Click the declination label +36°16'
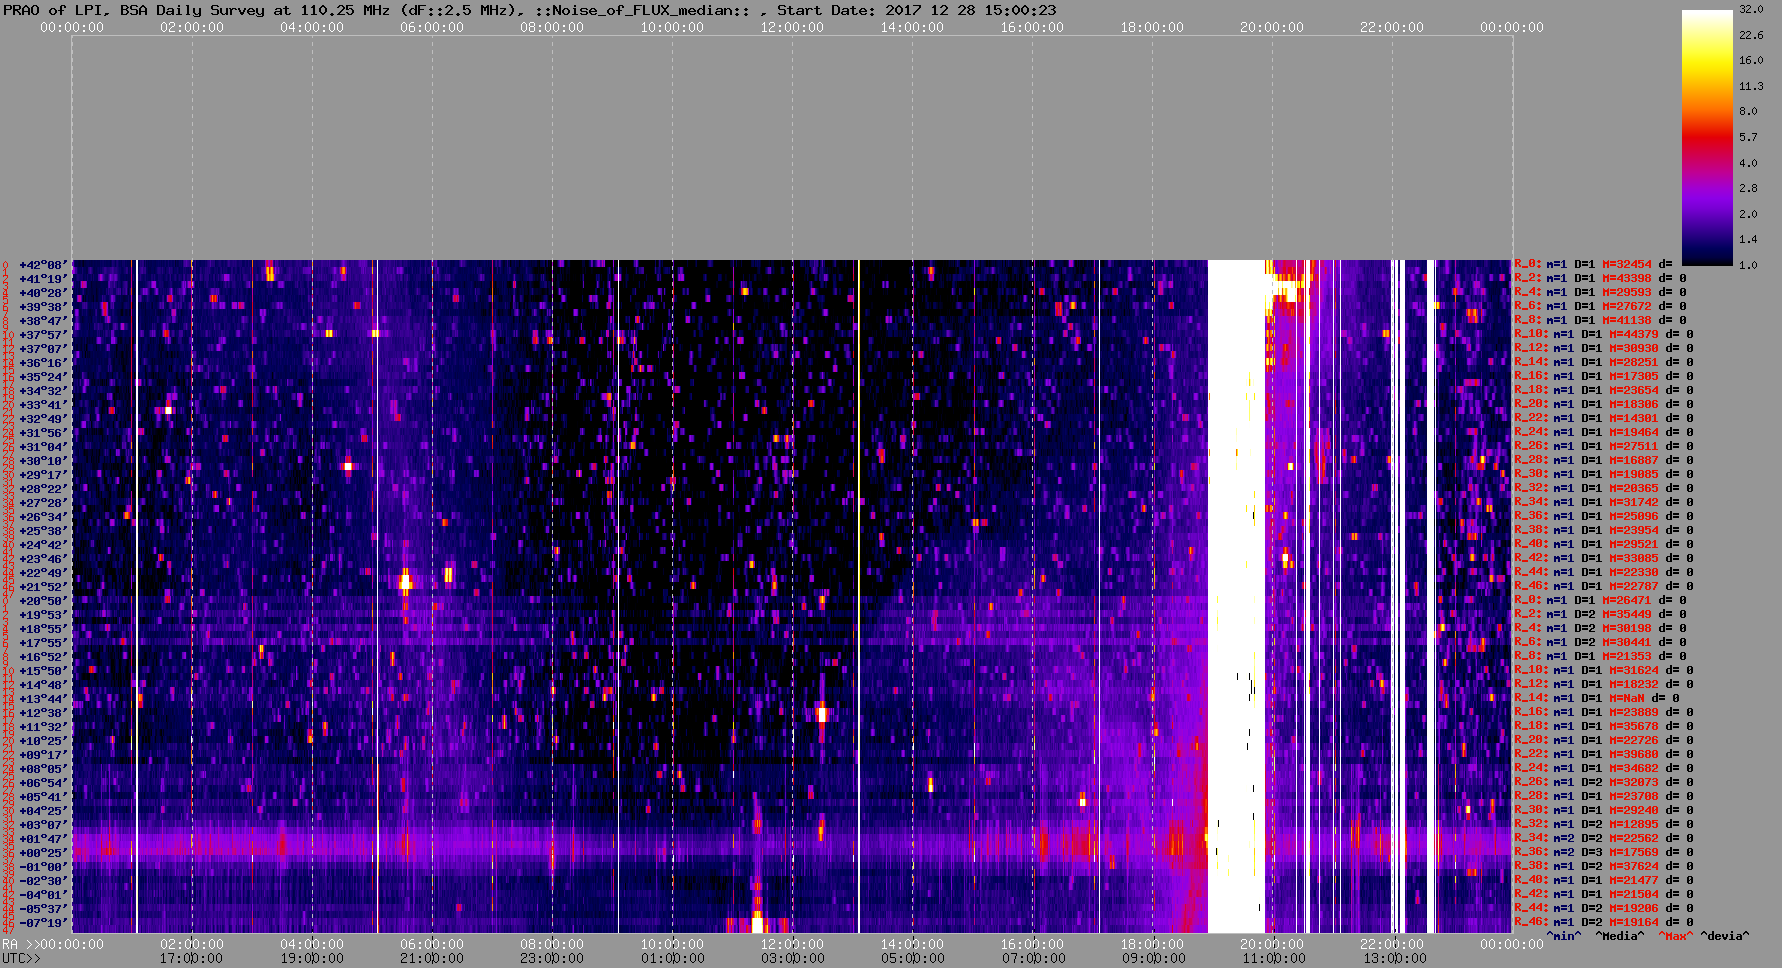This screenshot has height=968, width=1782. point(43,363)
